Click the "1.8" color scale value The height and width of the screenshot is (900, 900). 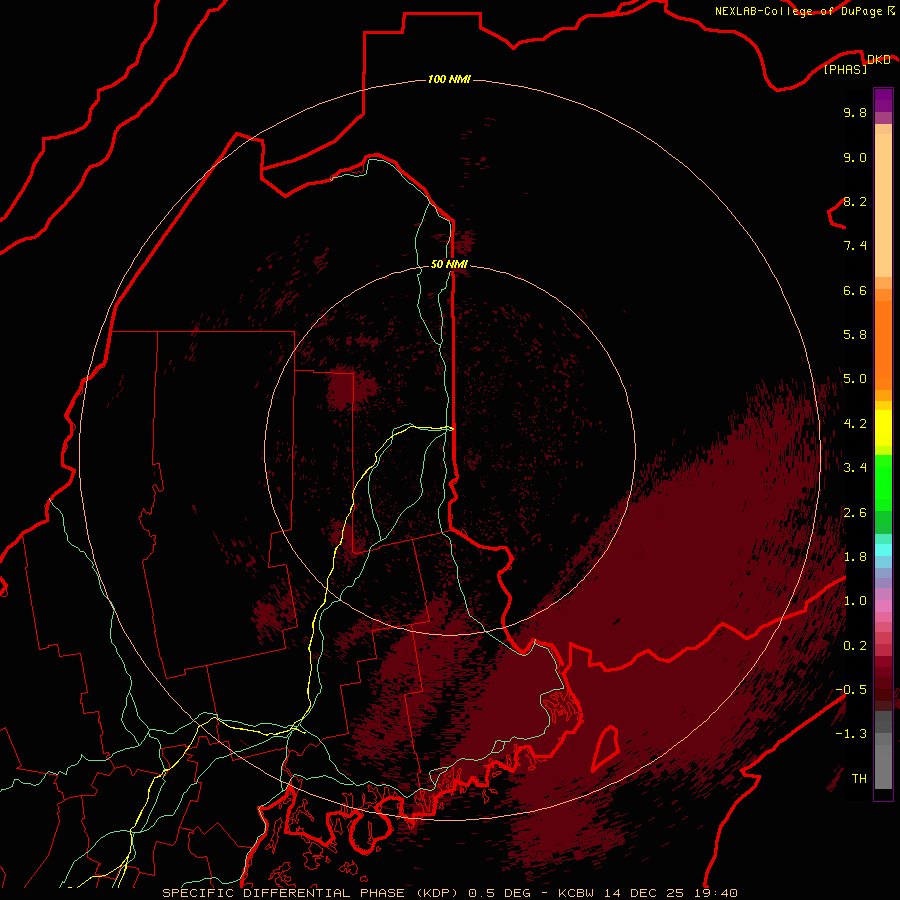pyautogui.click(x=855, y=557)
